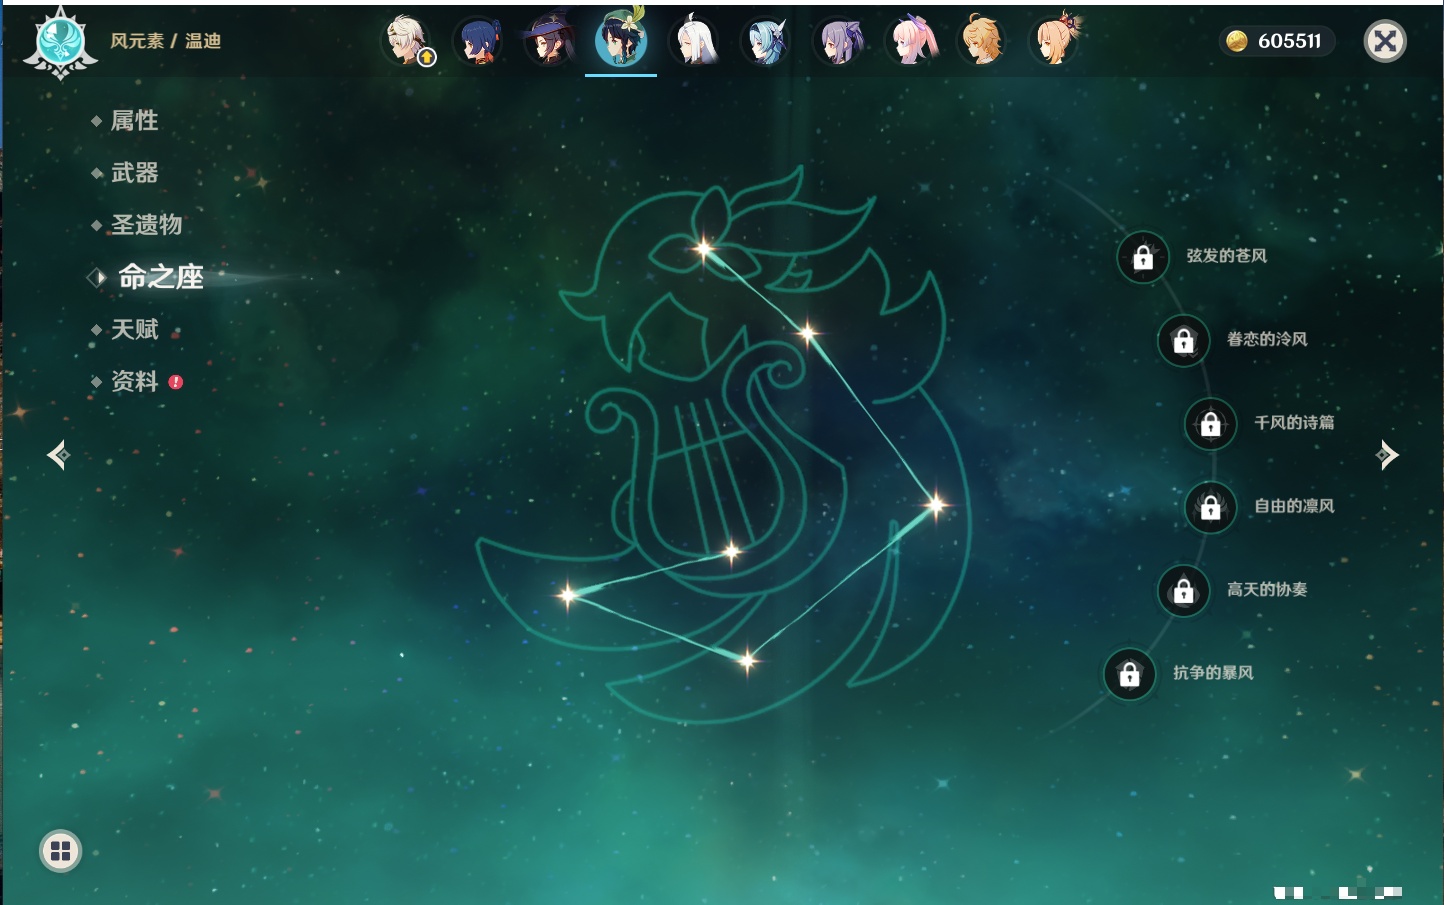This screenshot has height=905, width=1444.
Task: Go to the previous character with left arrow
Action: pyautogui.click(x=58, y=455)
